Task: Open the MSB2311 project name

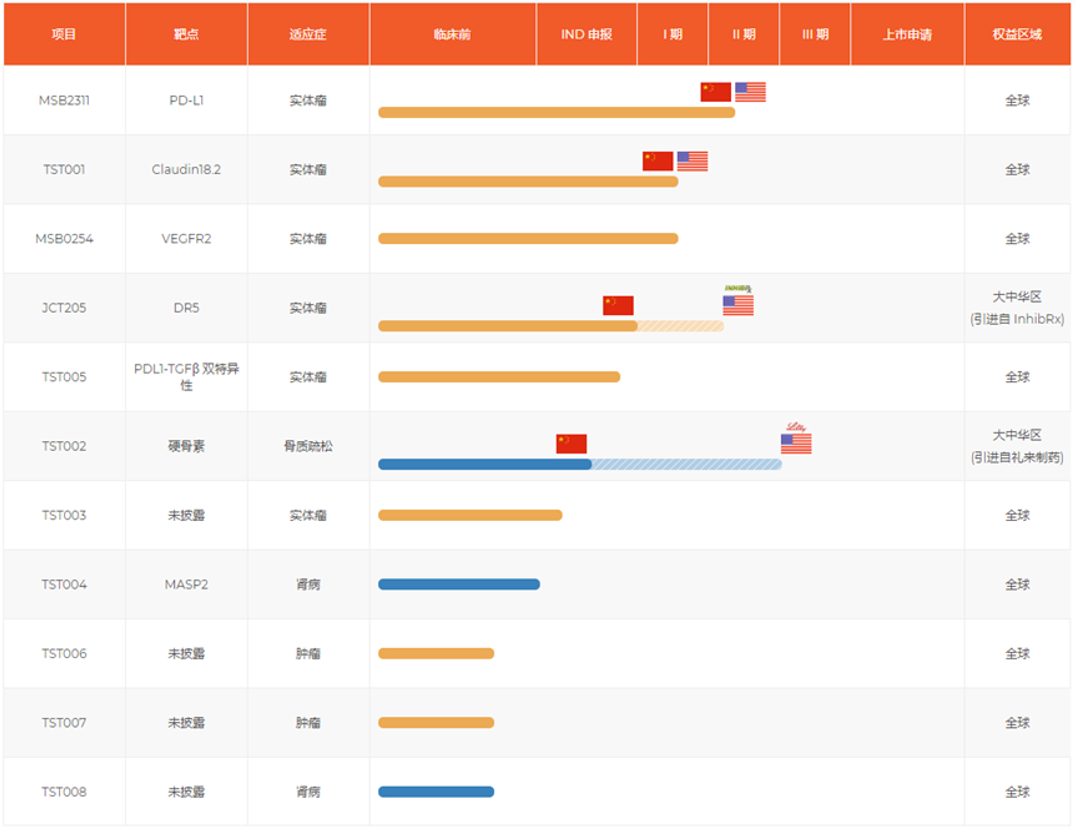Action: click(x=64, y=100)
